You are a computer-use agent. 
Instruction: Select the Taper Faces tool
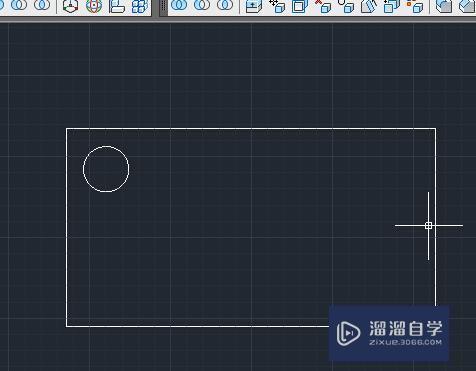pos(369,6)
